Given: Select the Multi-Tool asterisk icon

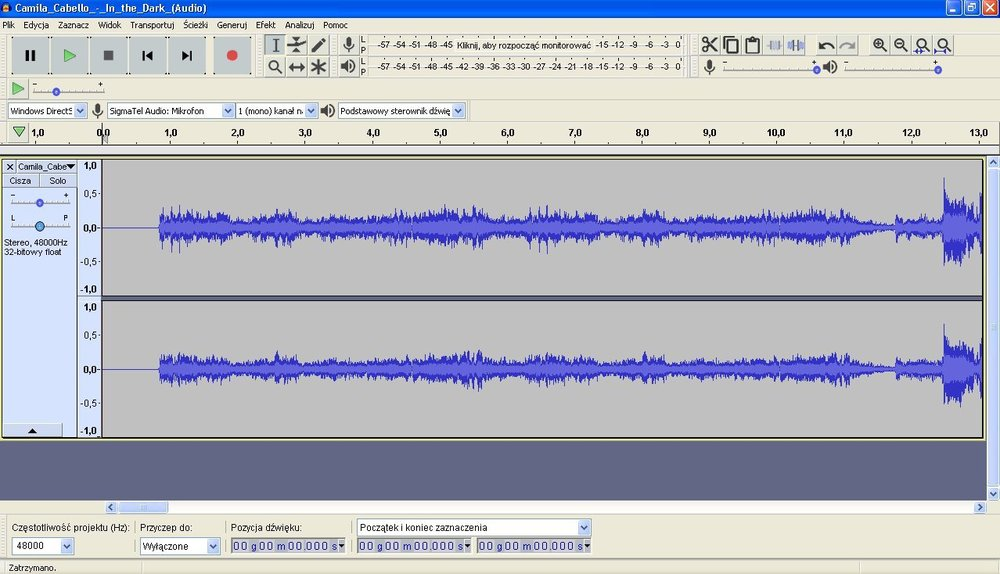Looking at the screenshot, I should coord(318,67).
